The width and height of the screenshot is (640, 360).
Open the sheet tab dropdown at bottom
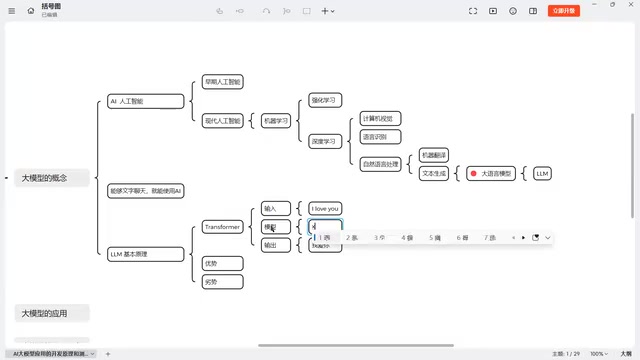[93, 353]
